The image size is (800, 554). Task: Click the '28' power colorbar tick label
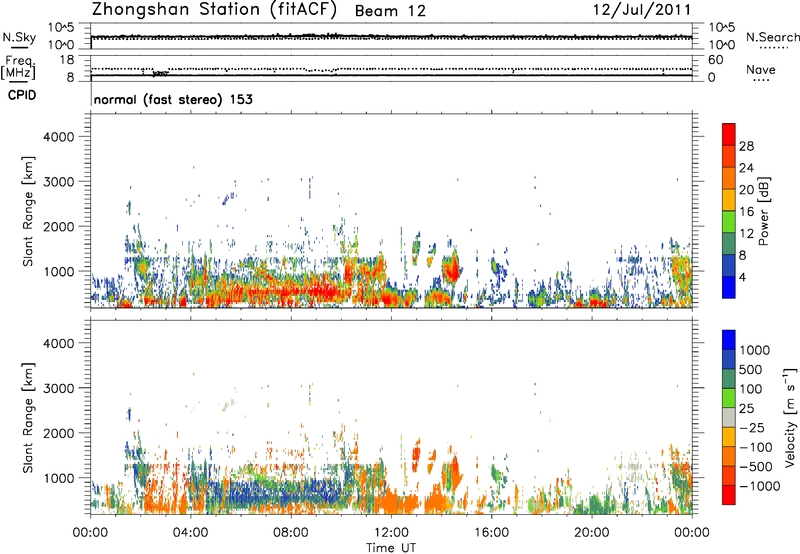coord(746,146)
